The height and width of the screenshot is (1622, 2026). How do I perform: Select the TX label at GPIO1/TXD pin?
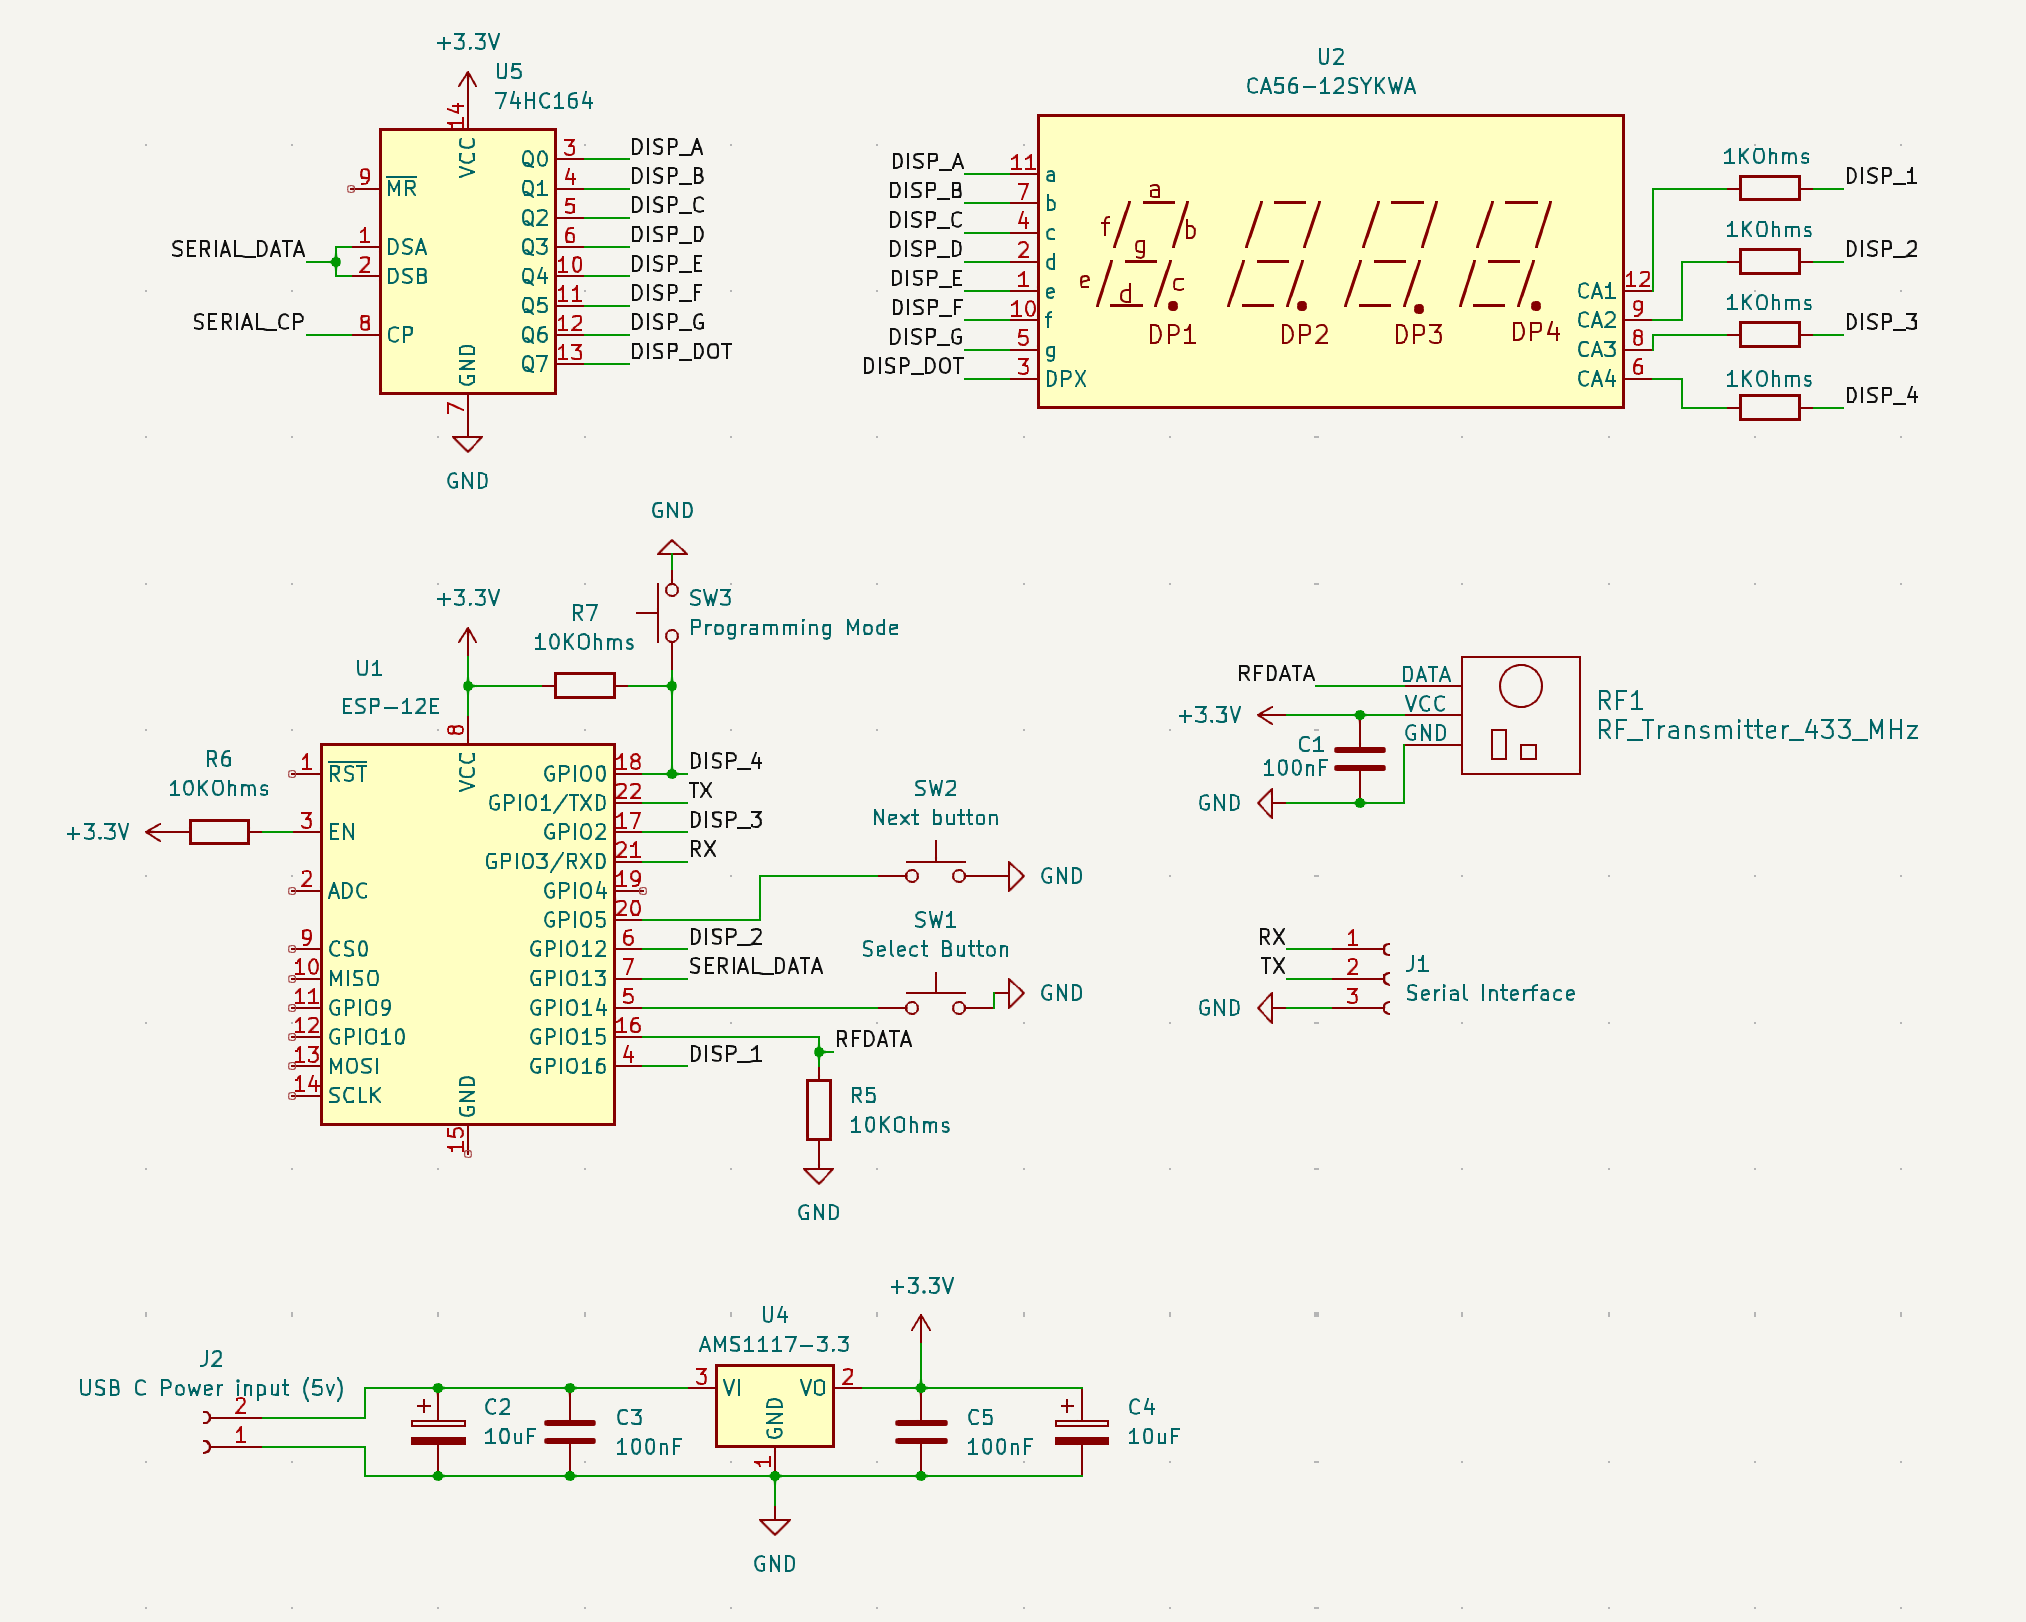[700, 791]
